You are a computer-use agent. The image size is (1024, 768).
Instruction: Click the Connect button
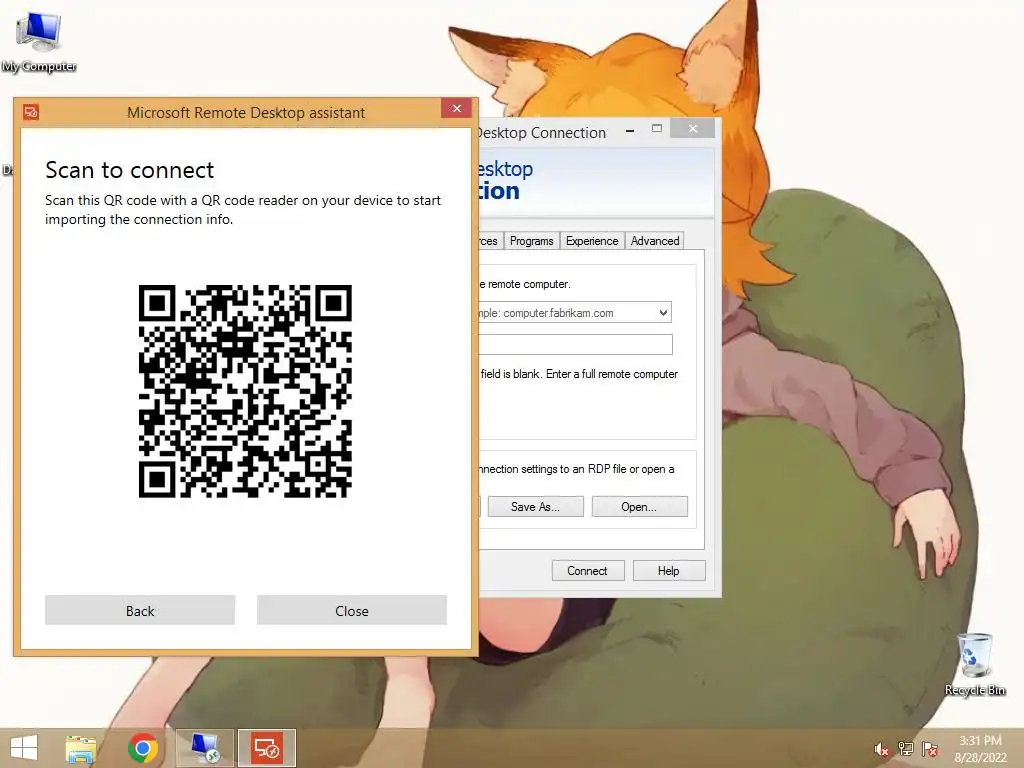588,571
